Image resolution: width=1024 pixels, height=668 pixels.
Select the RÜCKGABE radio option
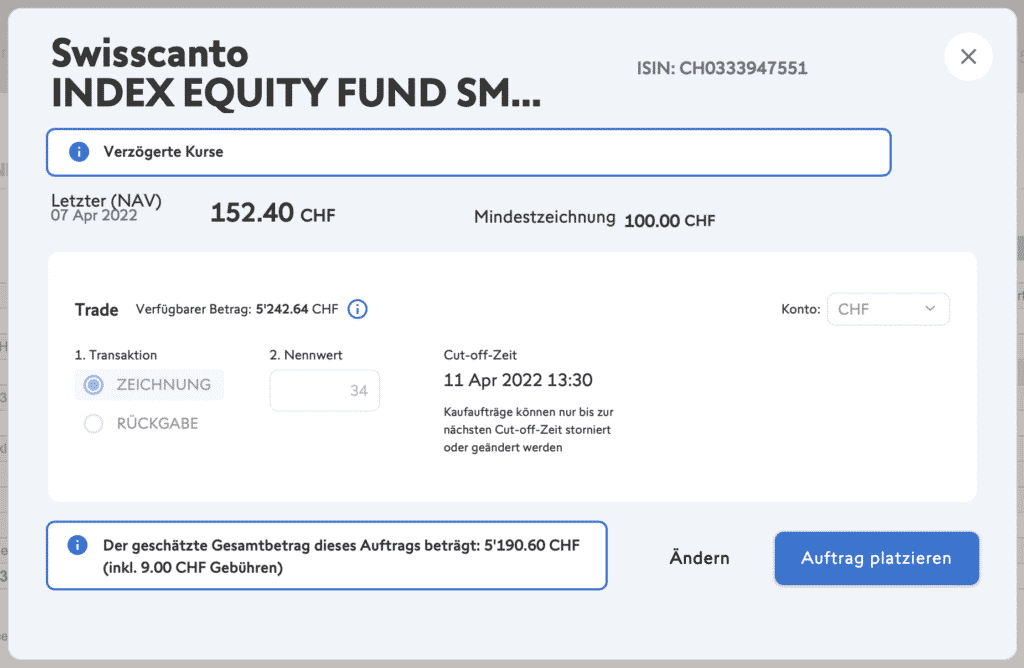(x=94, y=424)
